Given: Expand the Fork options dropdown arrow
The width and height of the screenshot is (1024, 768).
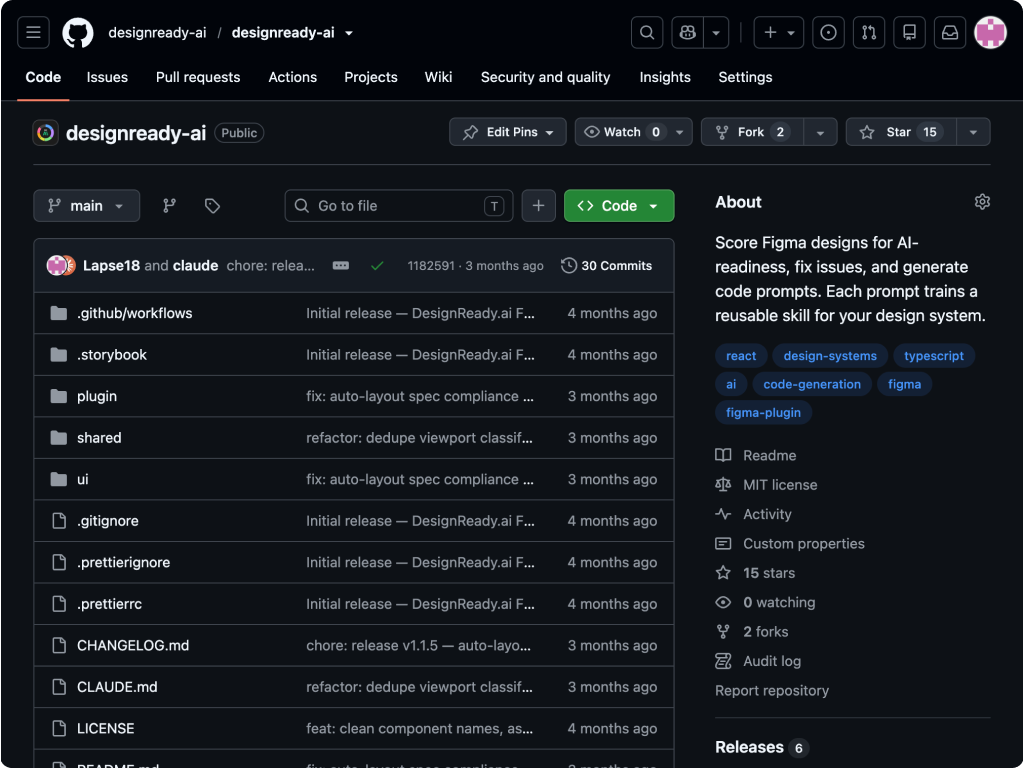Looking at the screenshot, I should click(820, 132).
